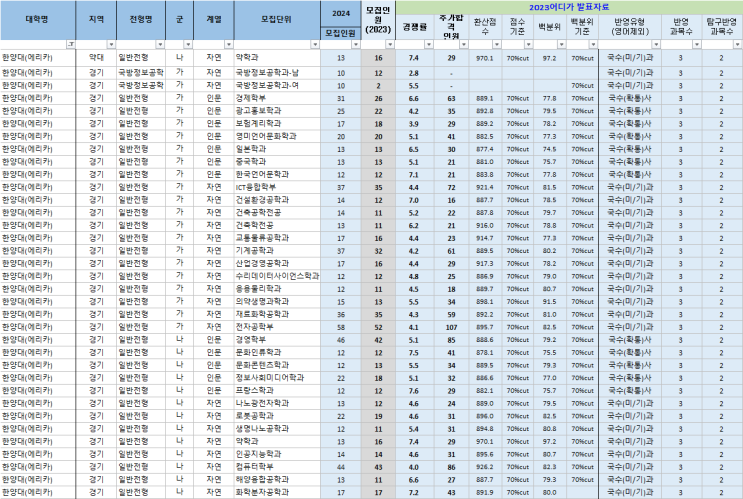Viewport: 743px width, 499px height.
Task: Open the 대학명 column filter dropdown
Action: click(x=71, y=45)
